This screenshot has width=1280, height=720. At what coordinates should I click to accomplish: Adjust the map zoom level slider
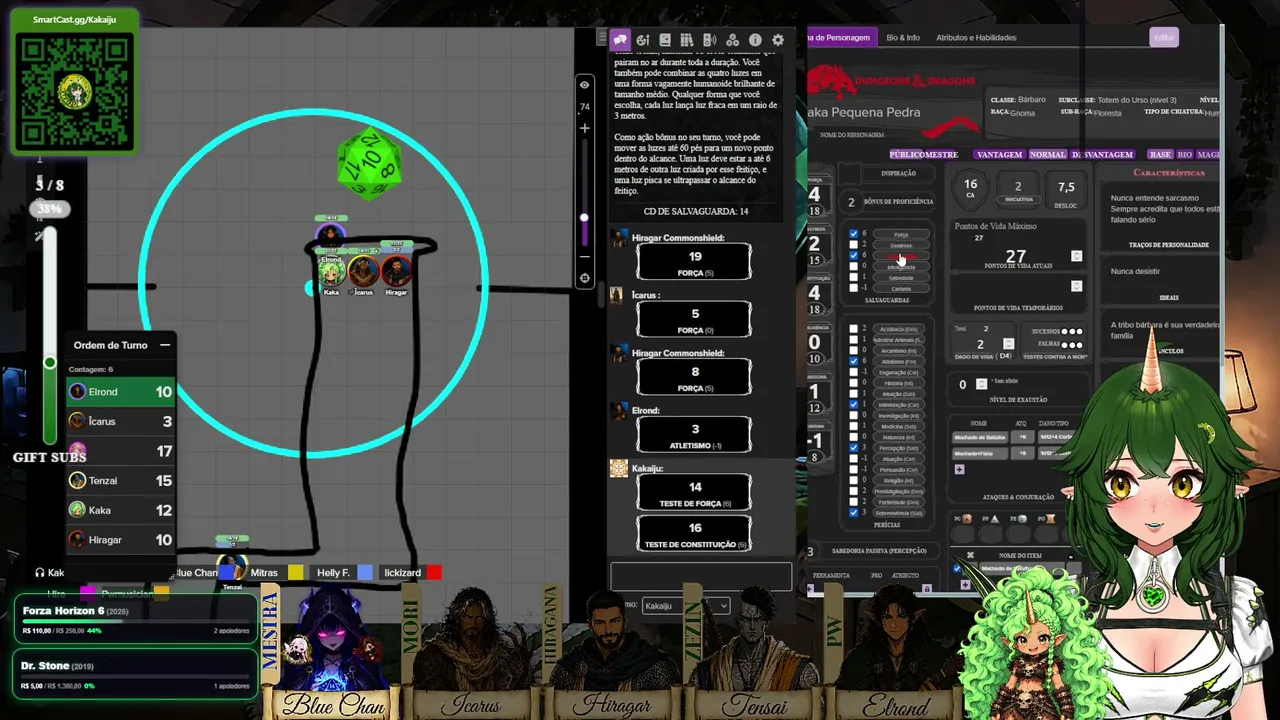pyautogui.click(x=584, y=218)
